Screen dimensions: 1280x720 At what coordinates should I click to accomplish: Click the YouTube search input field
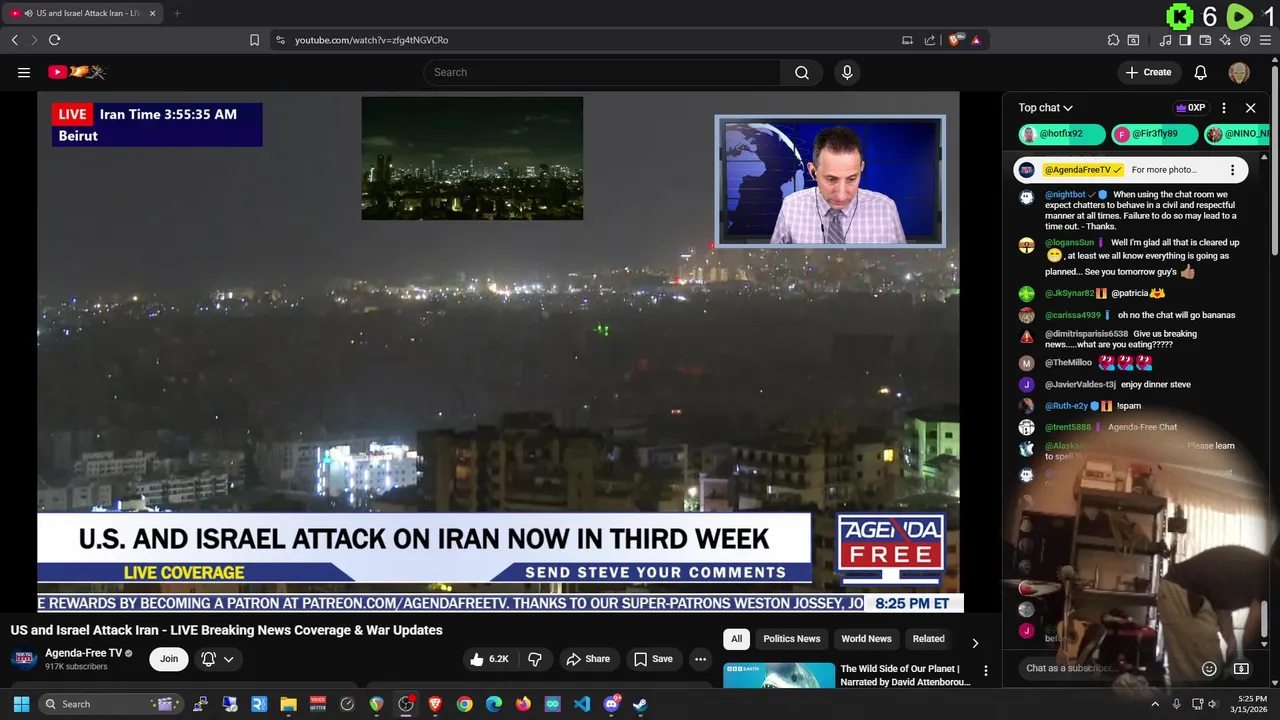tap(602, 72)
